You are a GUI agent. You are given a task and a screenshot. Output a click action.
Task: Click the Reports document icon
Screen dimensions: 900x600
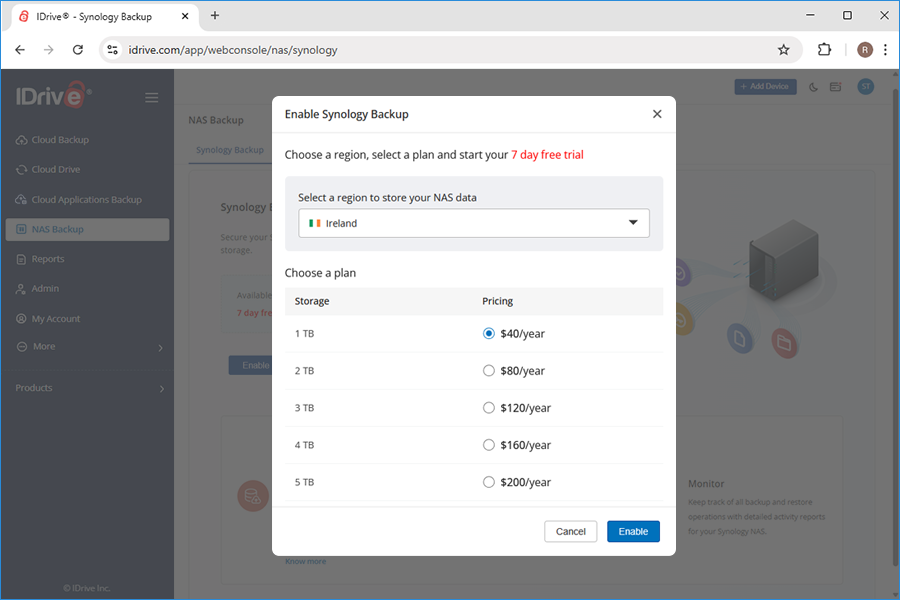pos(21,260)
